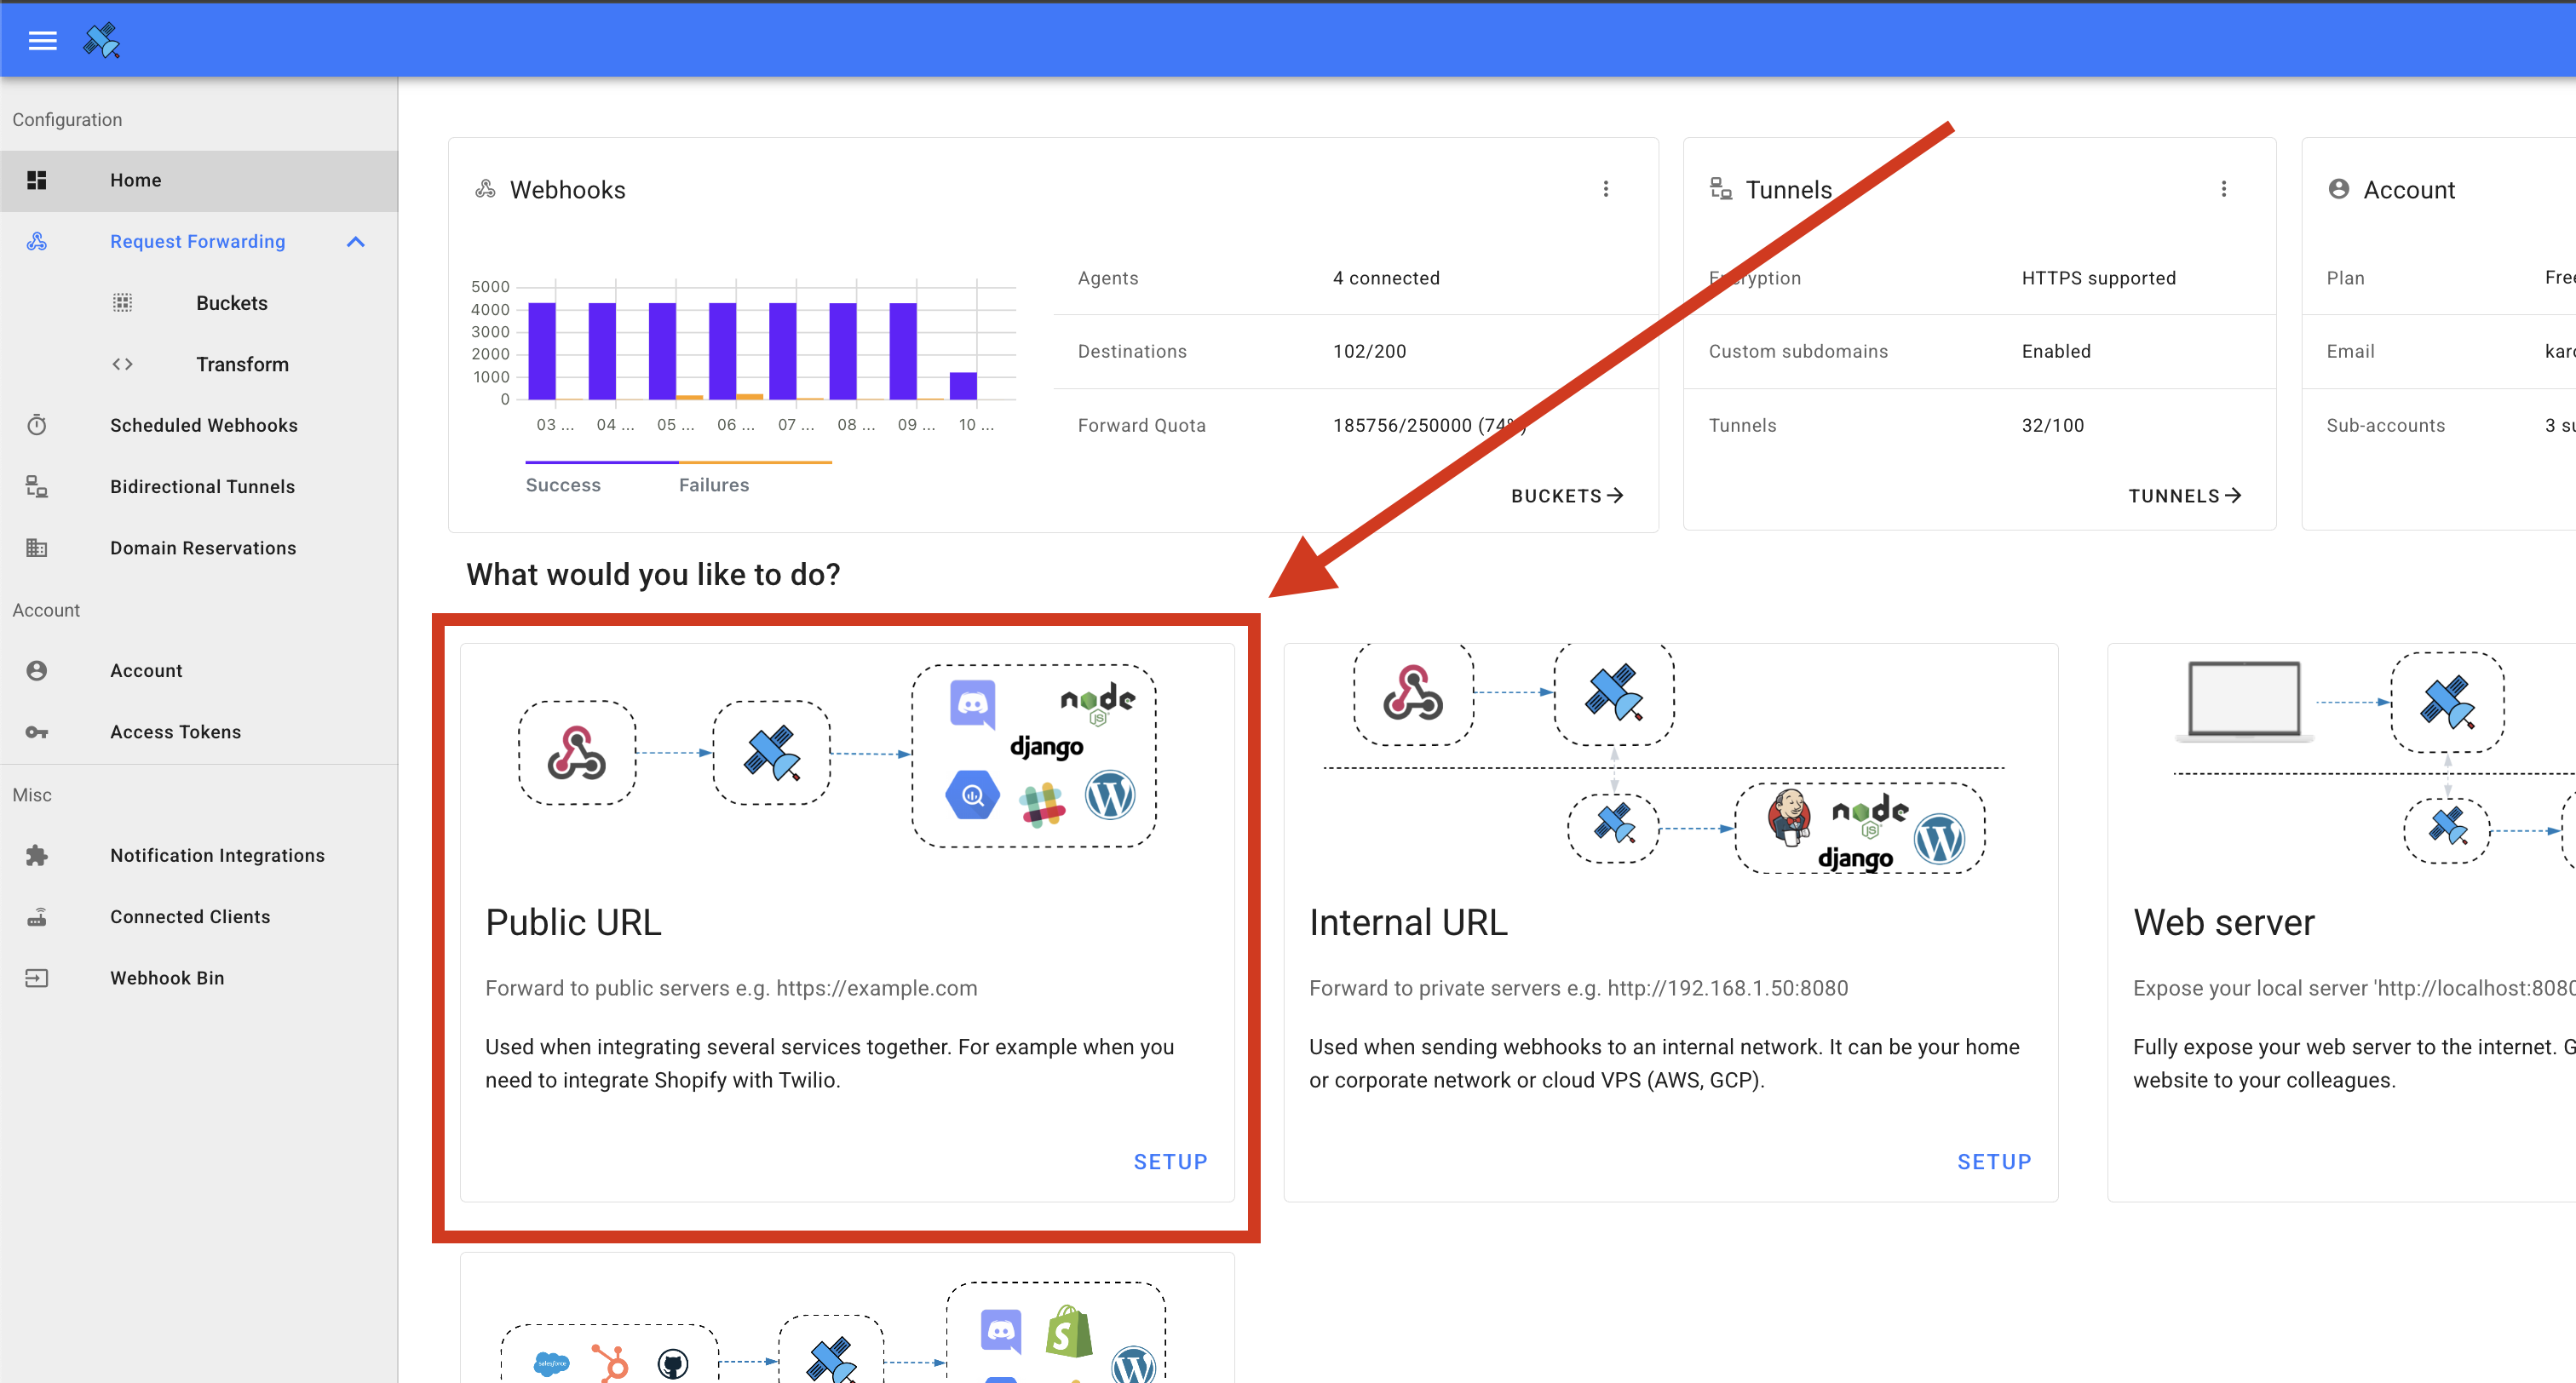Open the hamburger navigation menu

pyautogui.click(x=42, y=40)
